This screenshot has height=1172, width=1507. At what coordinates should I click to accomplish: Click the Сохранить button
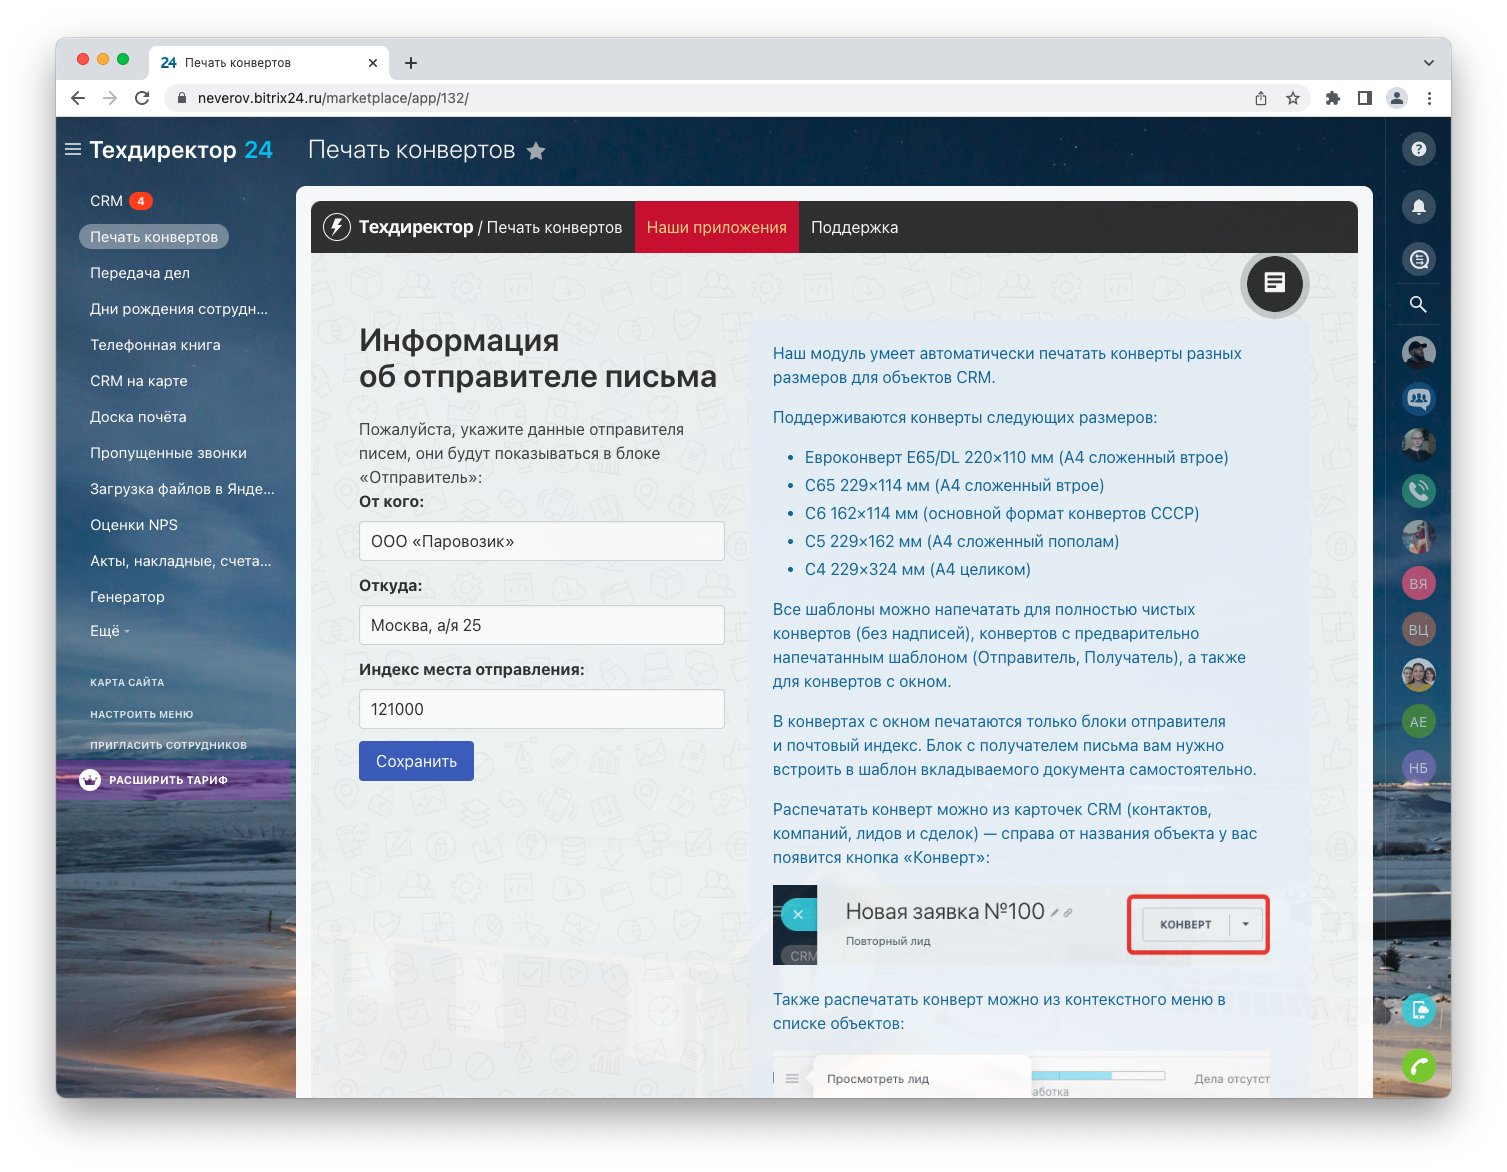pyautogui.click(x=416, y=761)
